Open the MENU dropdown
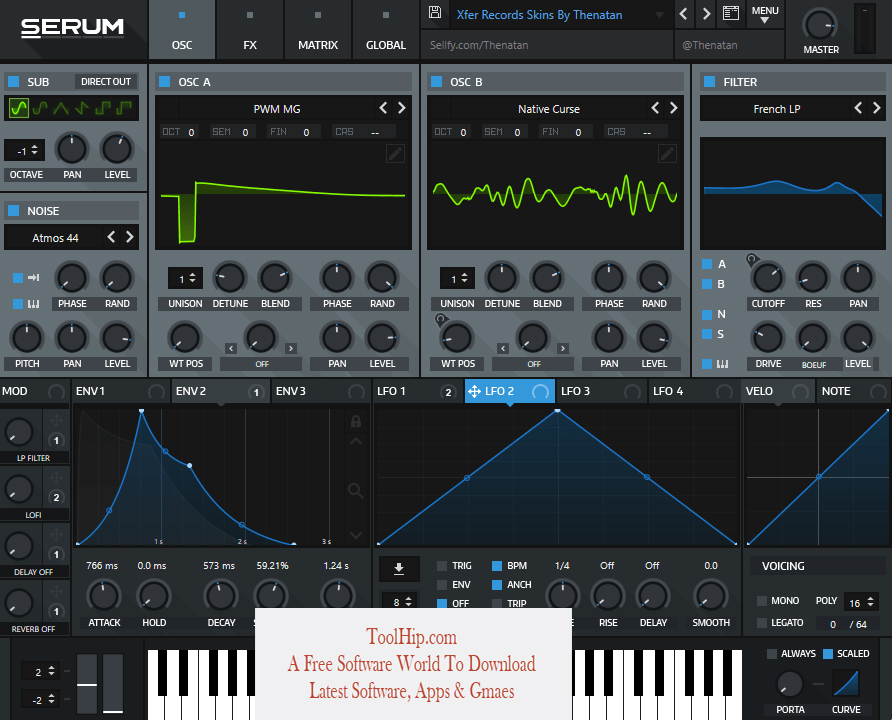This screenshot has width=892, height=720. [x=765, y=14]
